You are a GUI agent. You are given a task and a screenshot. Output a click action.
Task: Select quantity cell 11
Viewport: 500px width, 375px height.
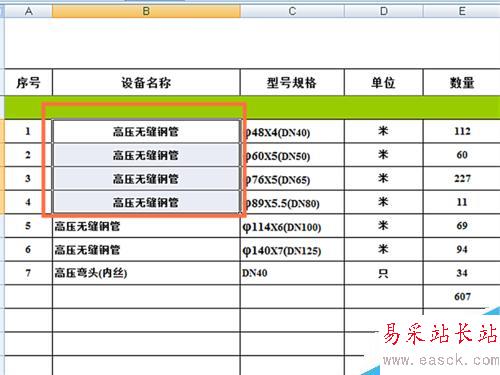(x=462, y=202)
